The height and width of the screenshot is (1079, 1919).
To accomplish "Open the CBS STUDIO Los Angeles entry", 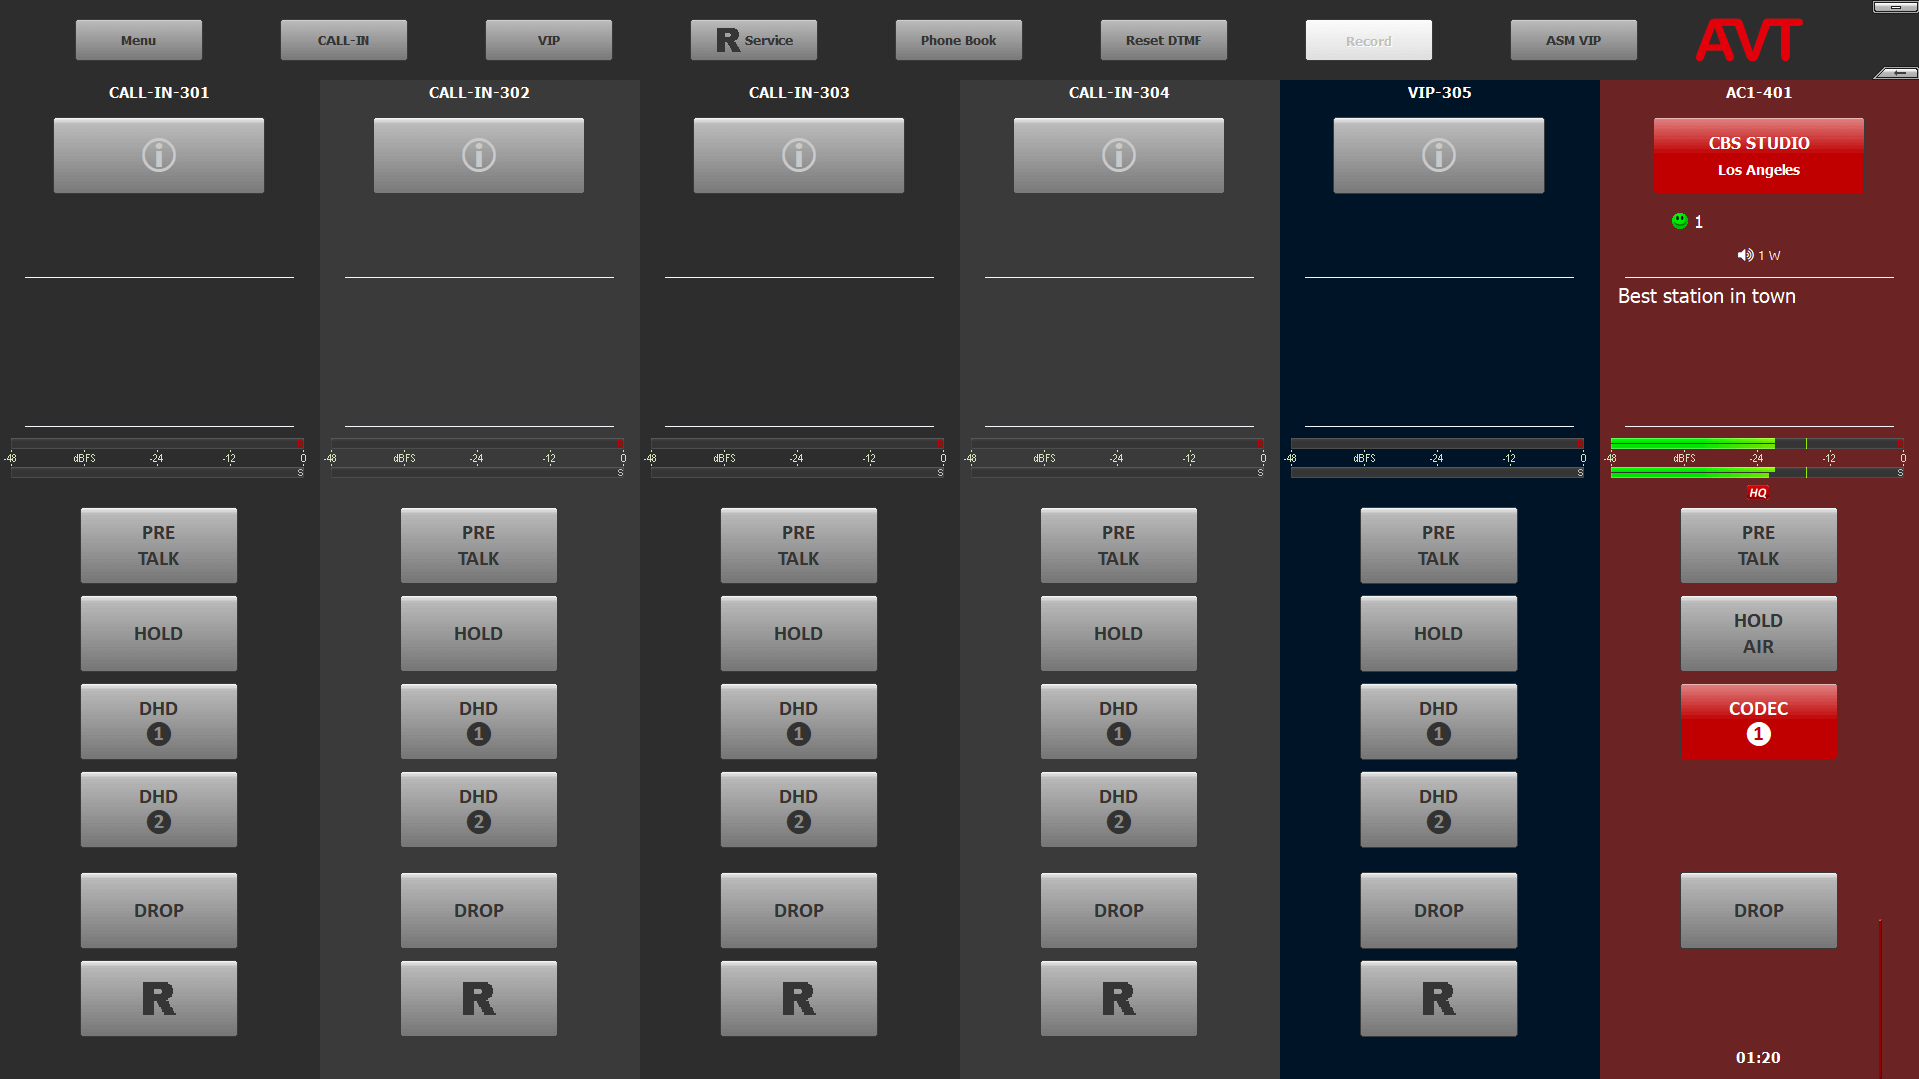I will click(x=1758, y=155).
